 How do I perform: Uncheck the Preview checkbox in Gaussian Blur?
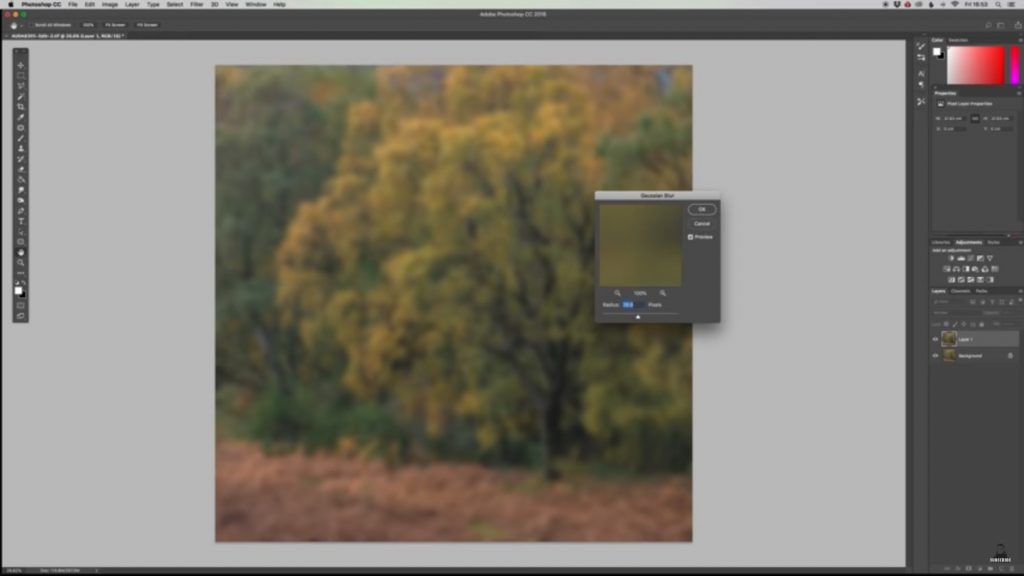coord(690,237)
